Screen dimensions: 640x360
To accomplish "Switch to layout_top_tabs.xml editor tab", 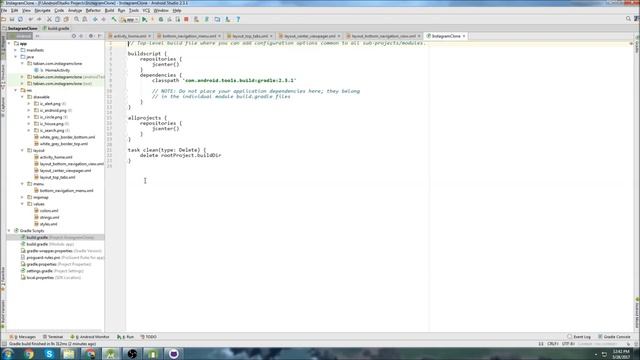I will tap(250, 36).
